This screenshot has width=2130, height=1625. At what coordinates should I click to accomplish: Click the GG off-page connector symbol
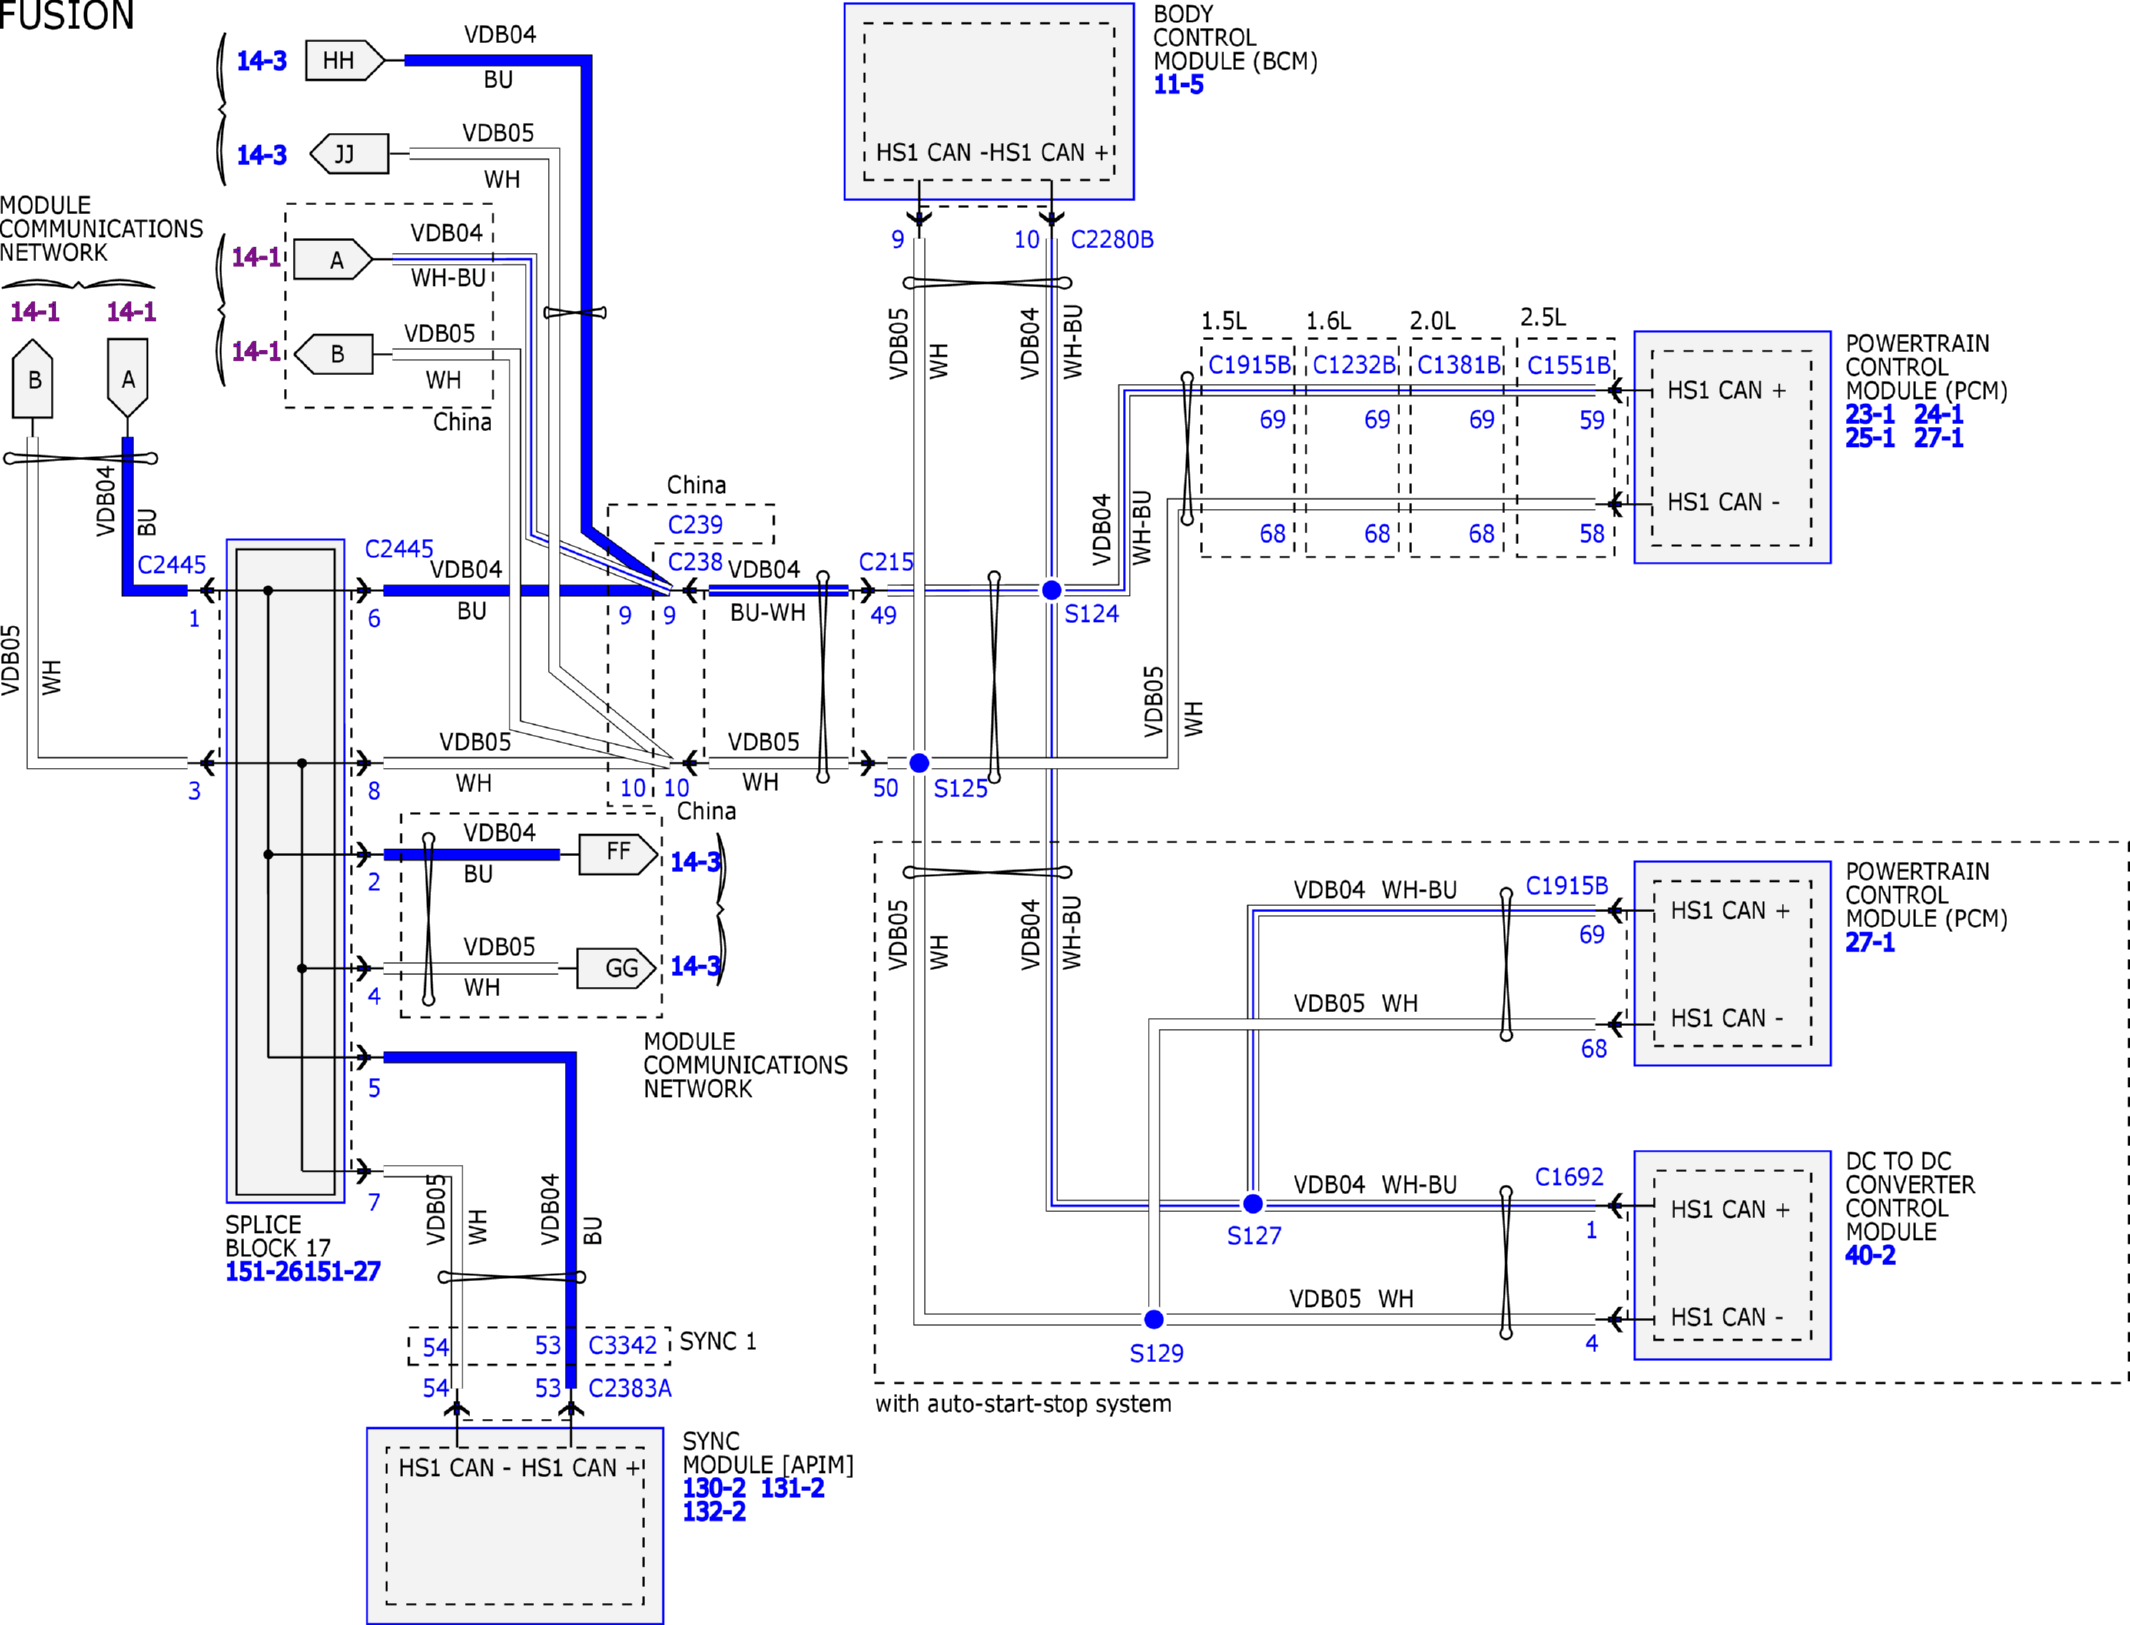[617, 968]
